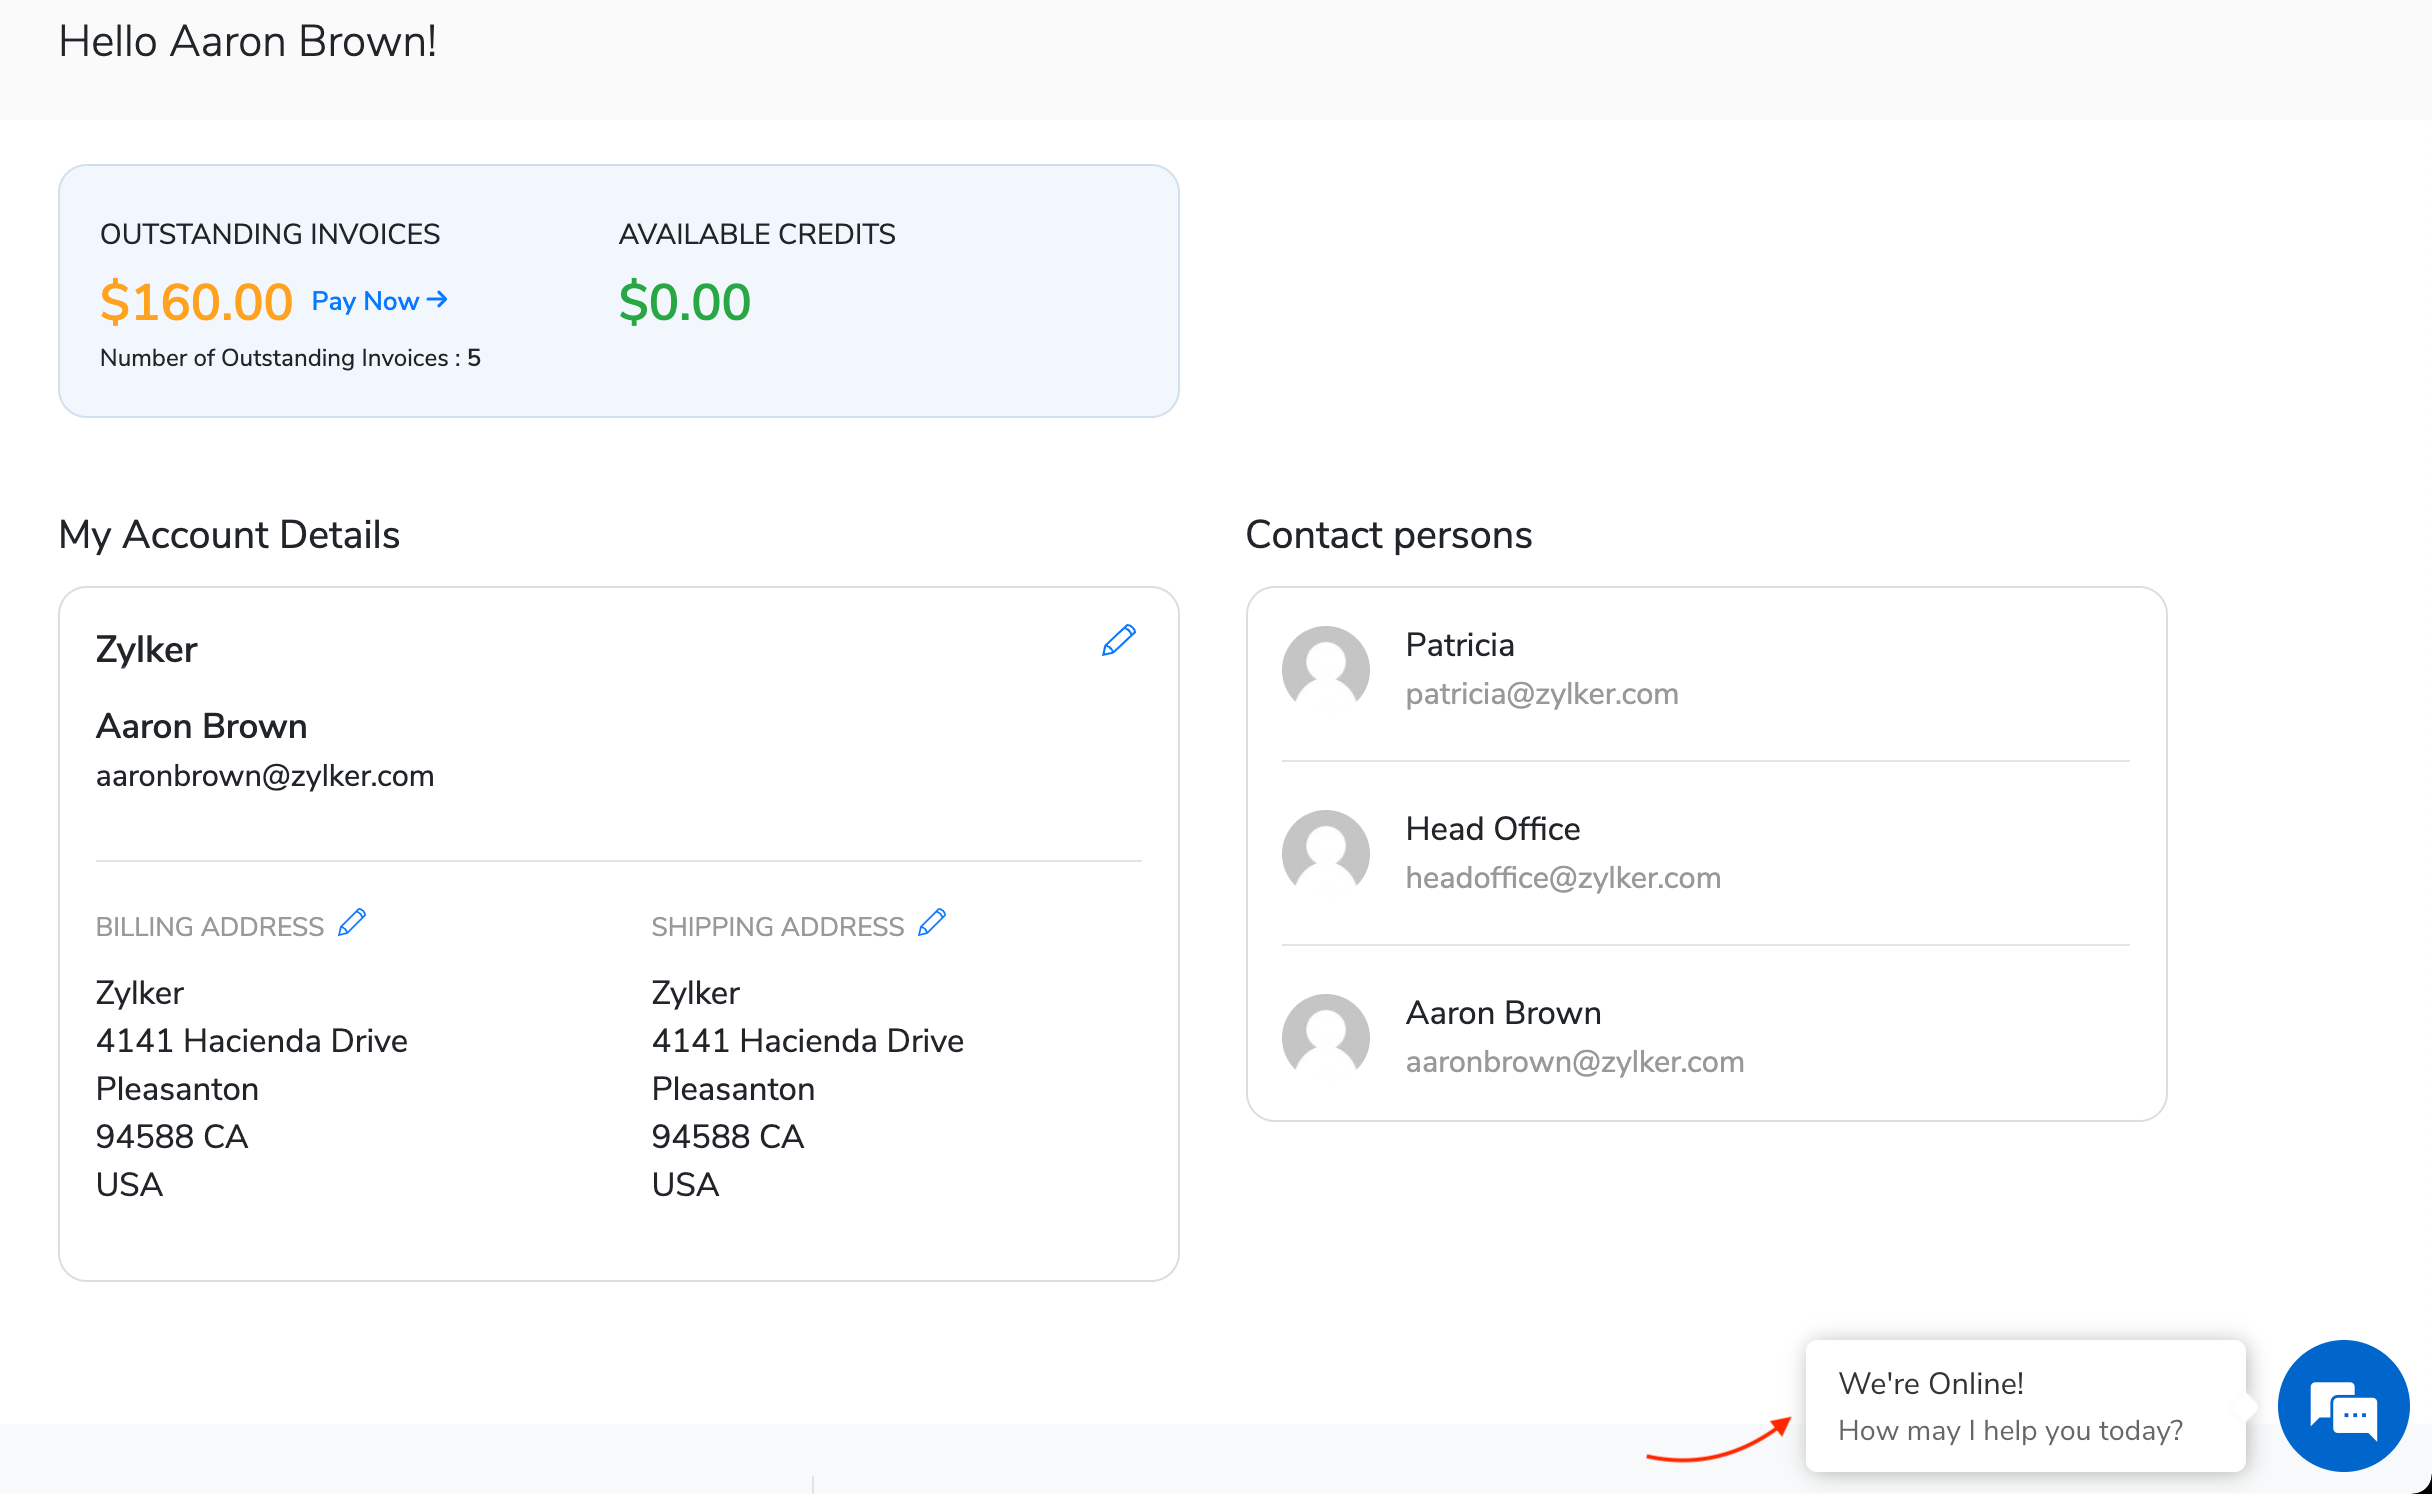The image size is (2432, 1494).
Task: Select Aaron Brown's avatar in Contact persons
Action: (1326, 1037)
